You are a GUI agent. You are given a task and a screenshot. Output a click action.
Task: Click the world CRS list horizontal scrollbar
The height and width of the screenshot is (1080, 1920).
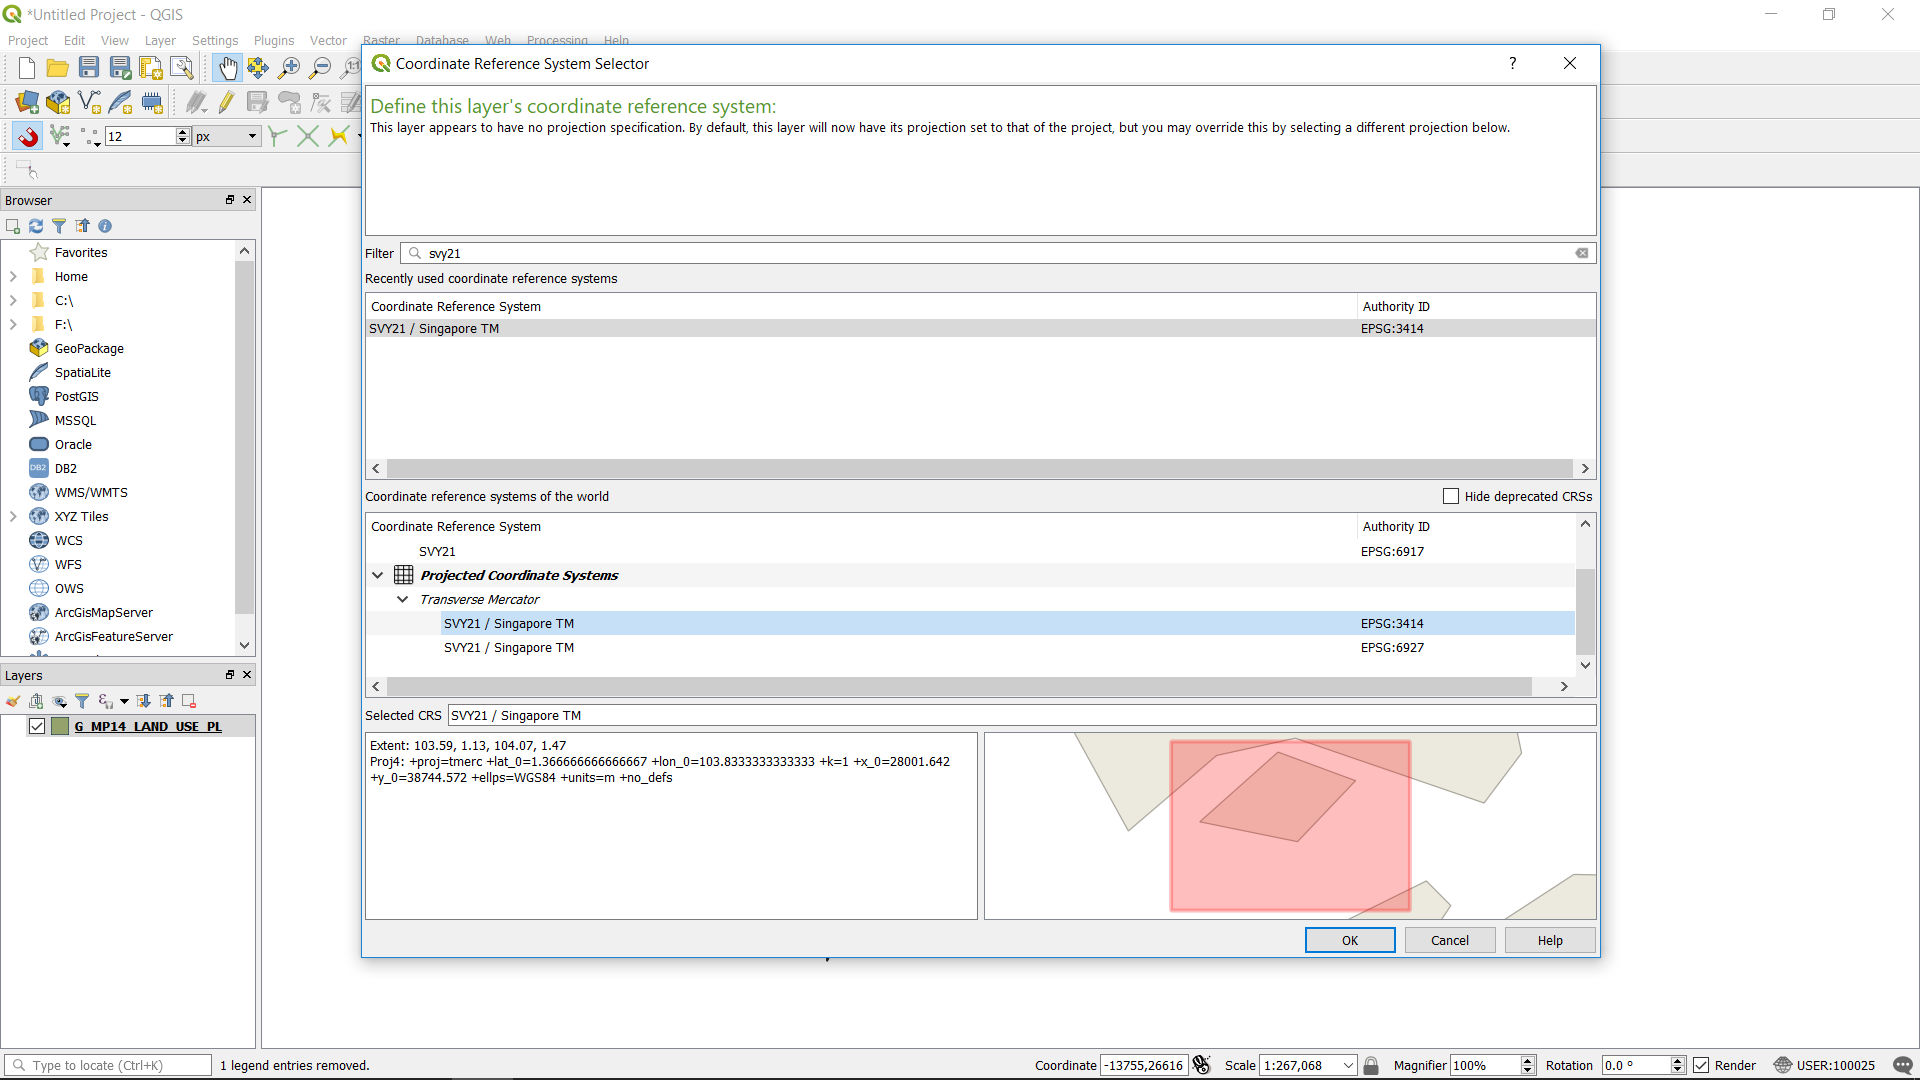[958, 686]
